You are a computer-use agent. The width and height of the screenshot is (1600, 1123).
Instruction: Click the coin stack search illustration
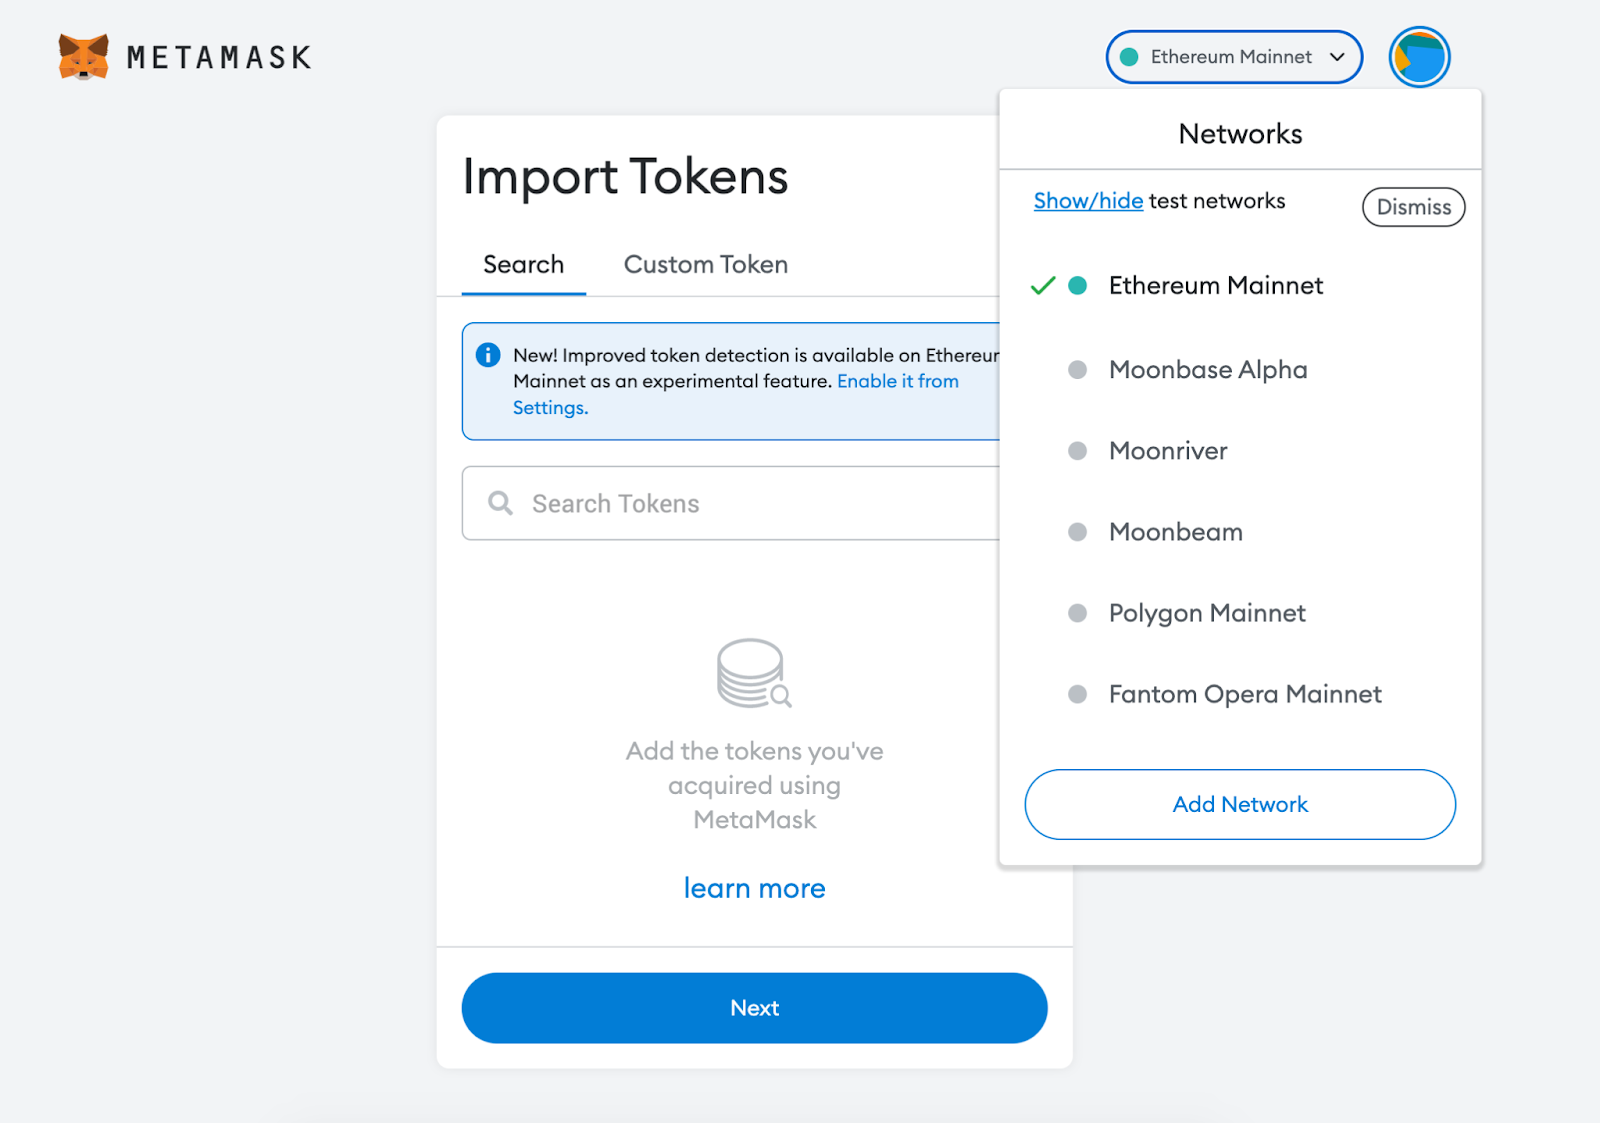(x=754, y=673)
